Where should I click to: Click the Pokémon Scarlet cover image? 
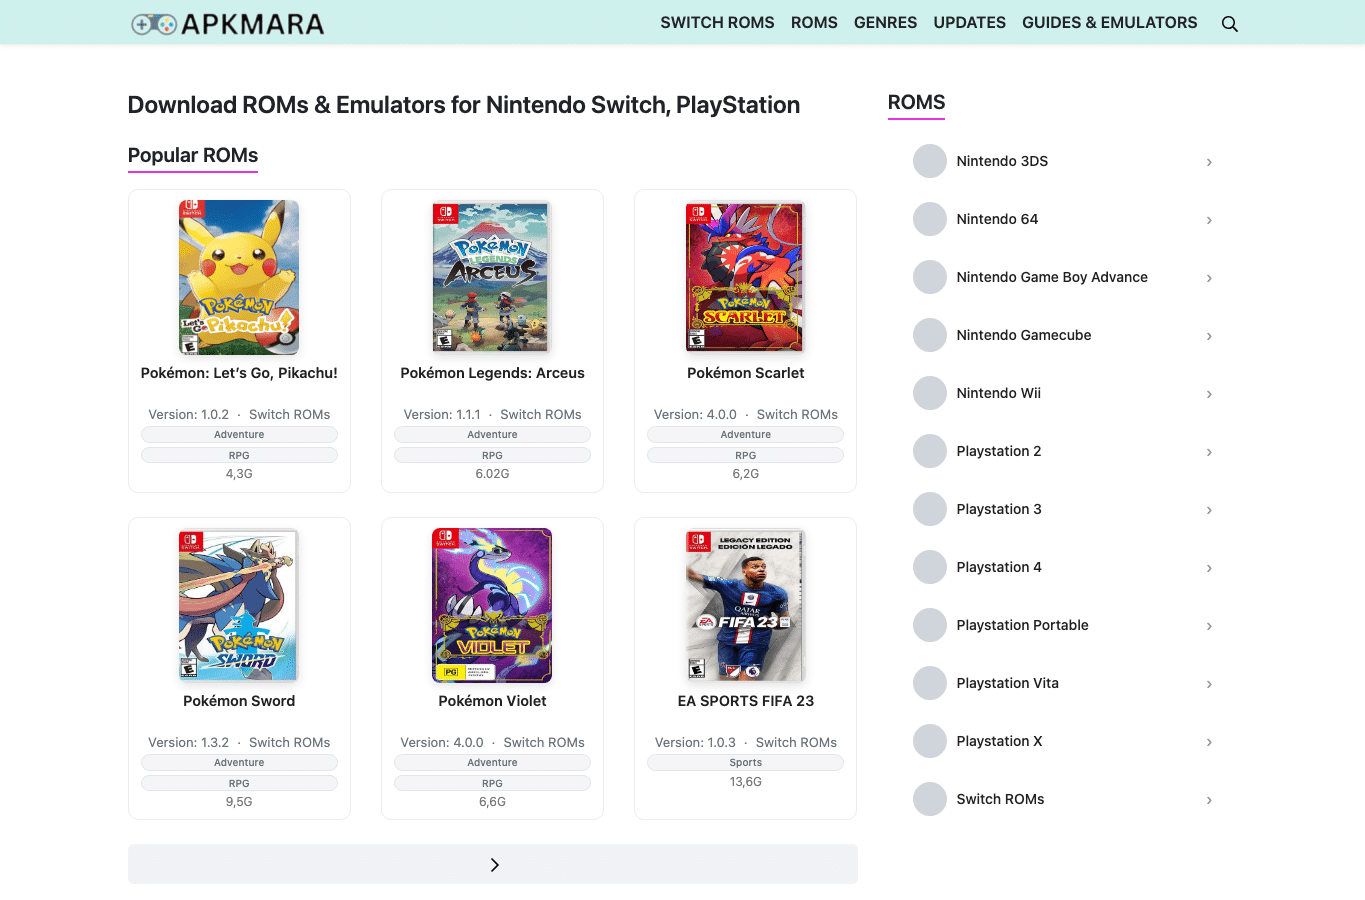tap(745, 277)
